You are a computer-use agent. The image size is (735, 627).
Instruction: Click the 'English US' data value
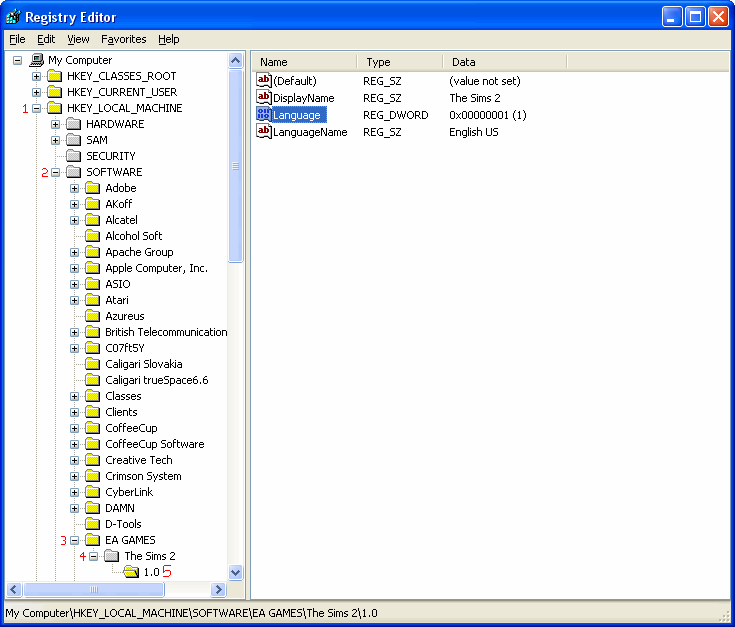click(x=473, y=132)
